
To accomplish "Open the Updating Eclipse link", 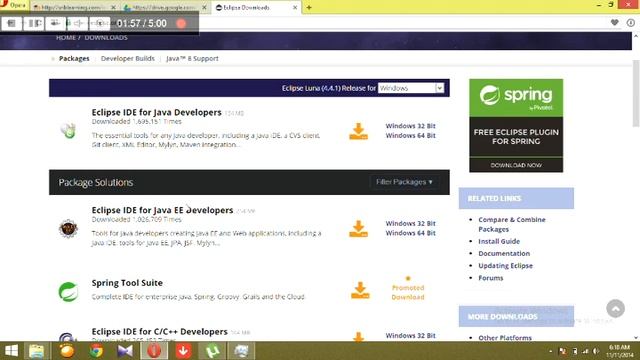I will [505, 266].
